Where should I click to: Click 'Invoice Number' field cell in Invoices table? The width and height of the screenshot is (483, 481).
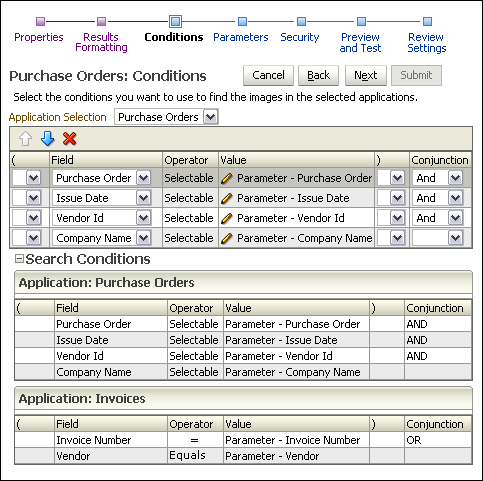coord(111,440)
